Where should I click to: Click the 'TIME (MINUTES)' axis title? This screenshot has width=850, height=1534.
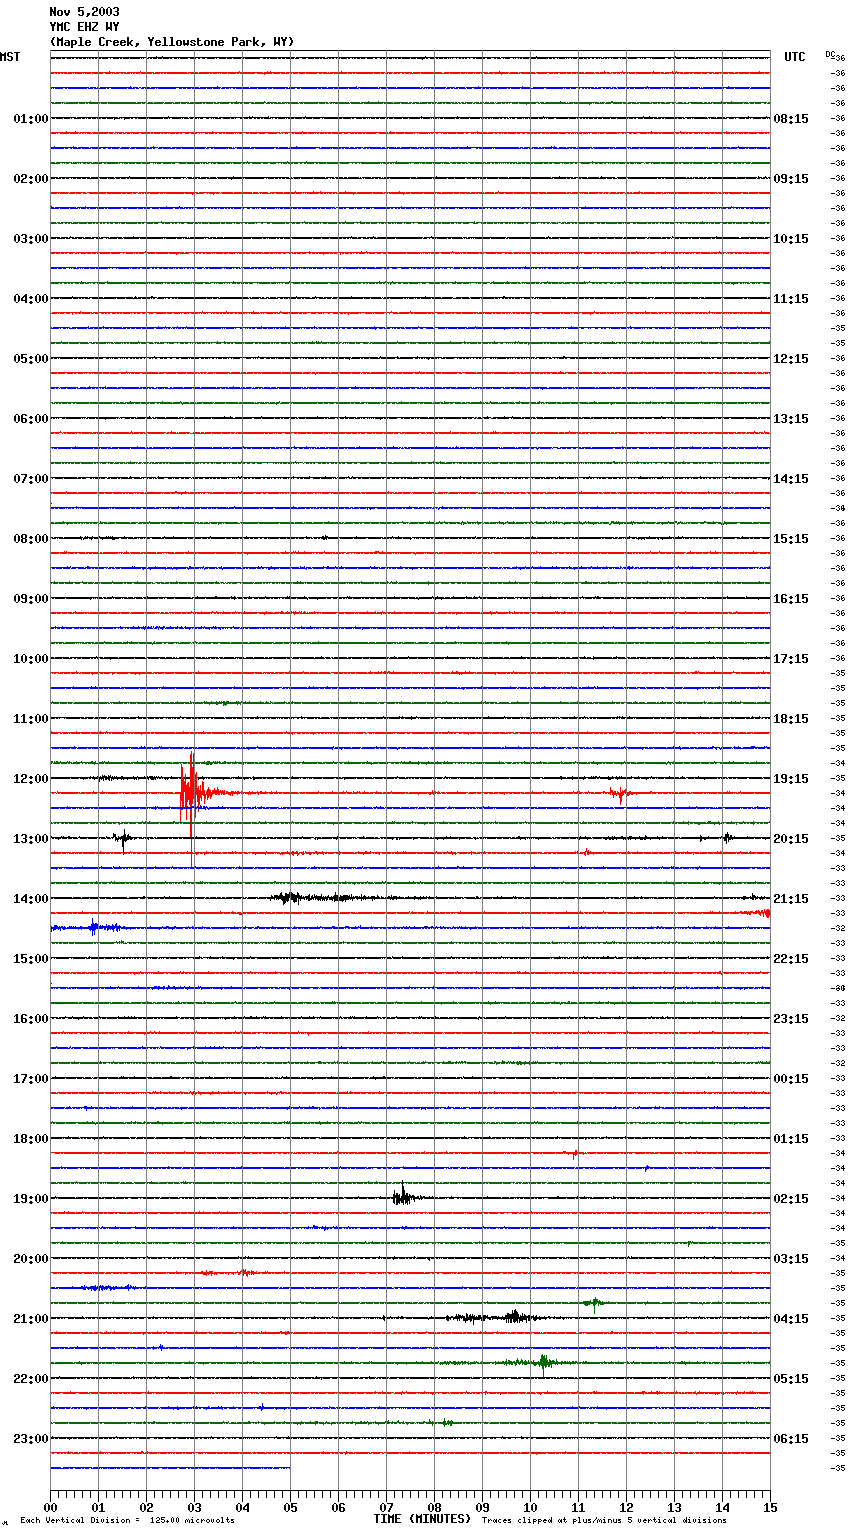pos(422,1519)
